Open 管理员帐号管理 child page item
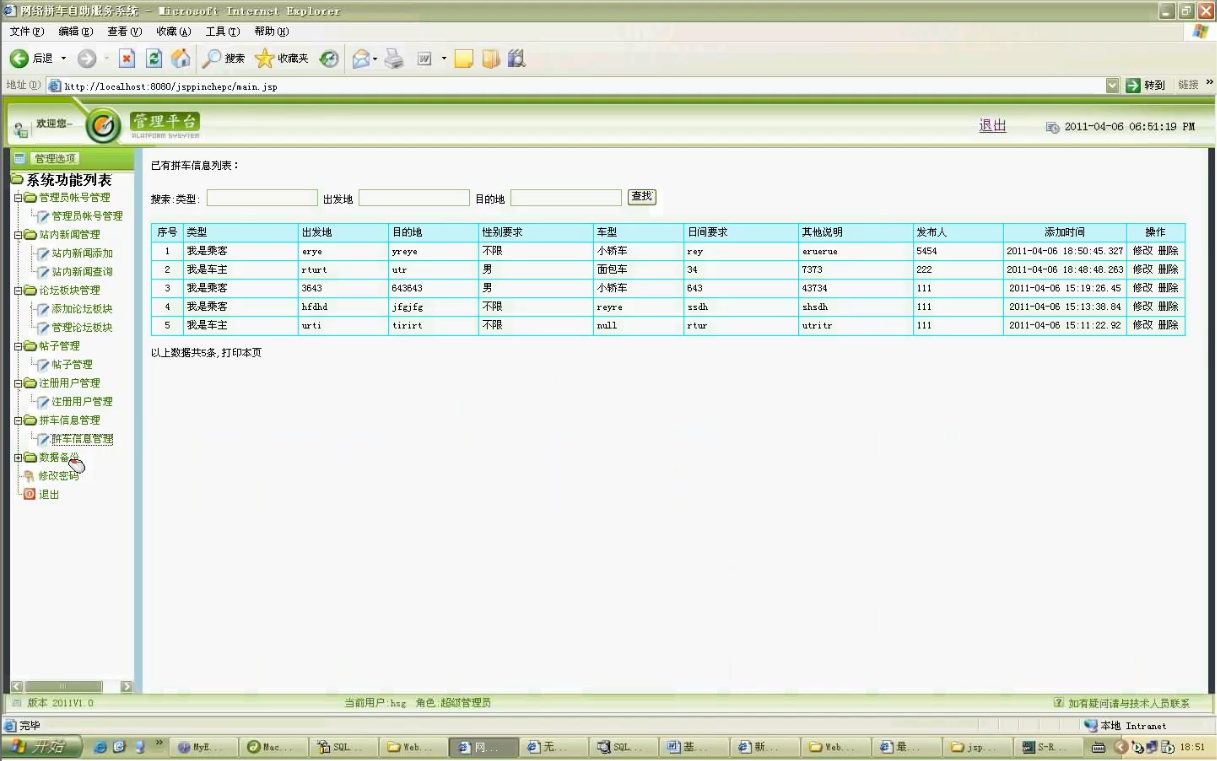 (x=87, y=216)
